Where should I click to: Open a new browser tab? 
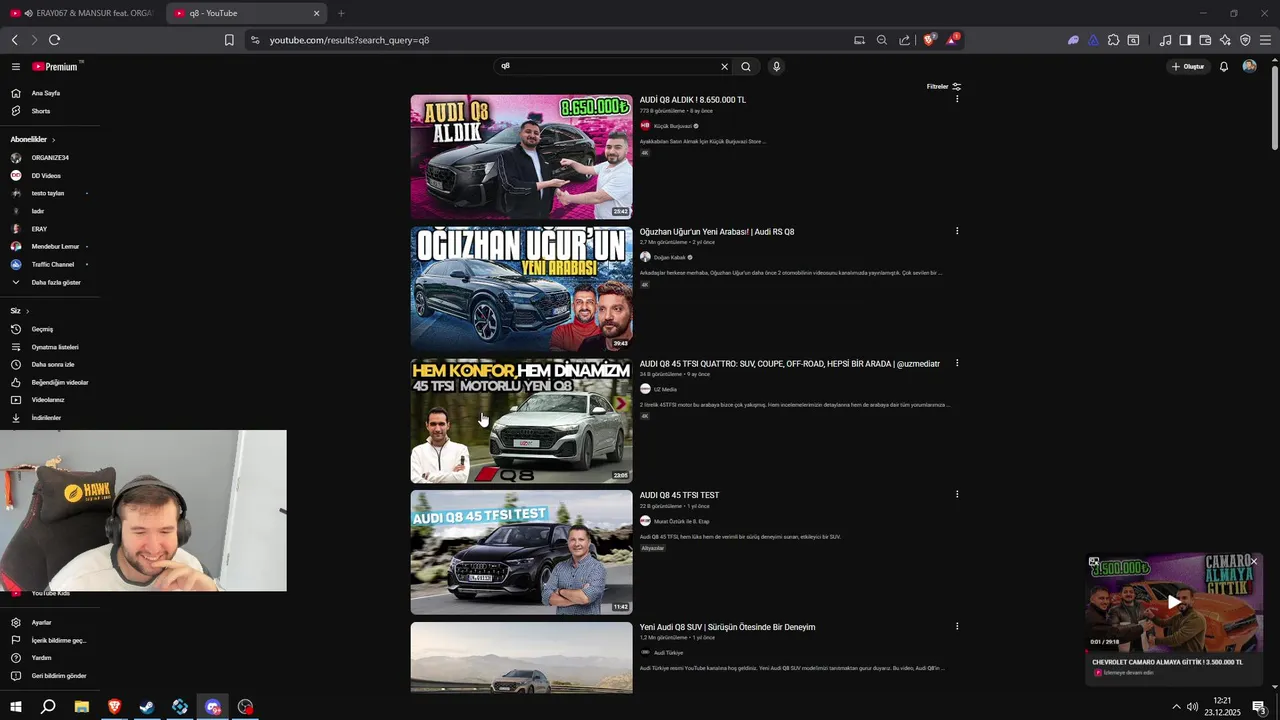tap(341, 13)
